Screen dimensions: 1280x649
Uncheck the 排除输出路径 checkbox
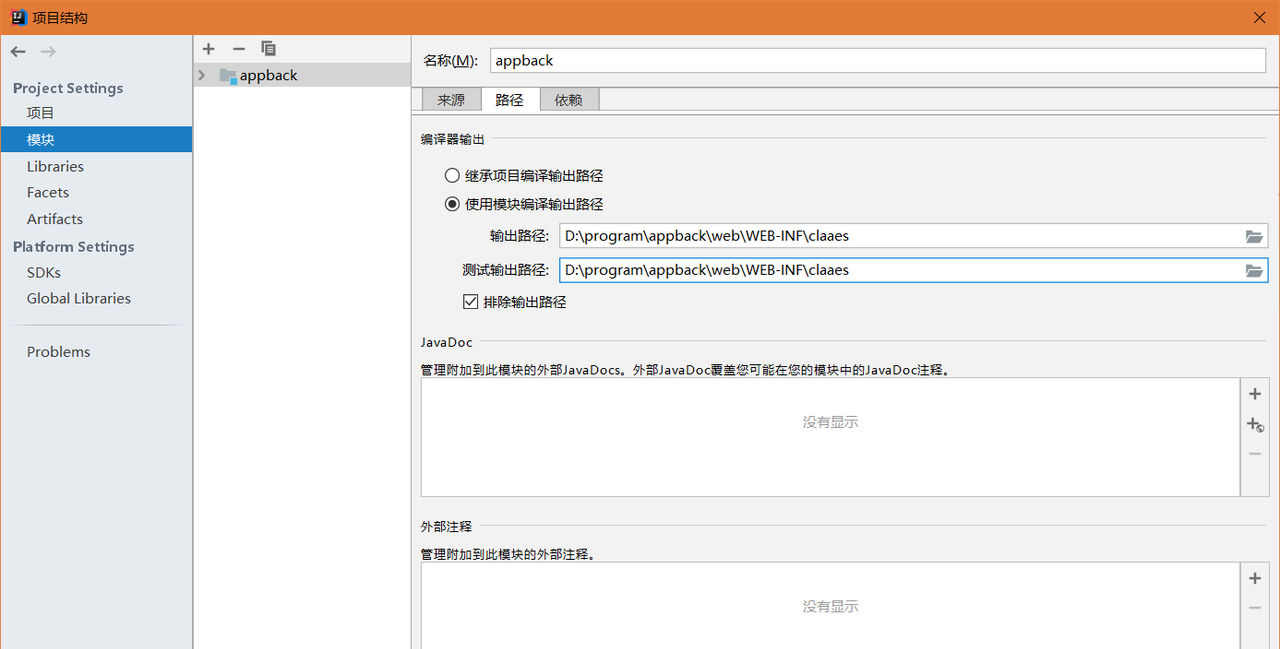[x=470, y=301]
